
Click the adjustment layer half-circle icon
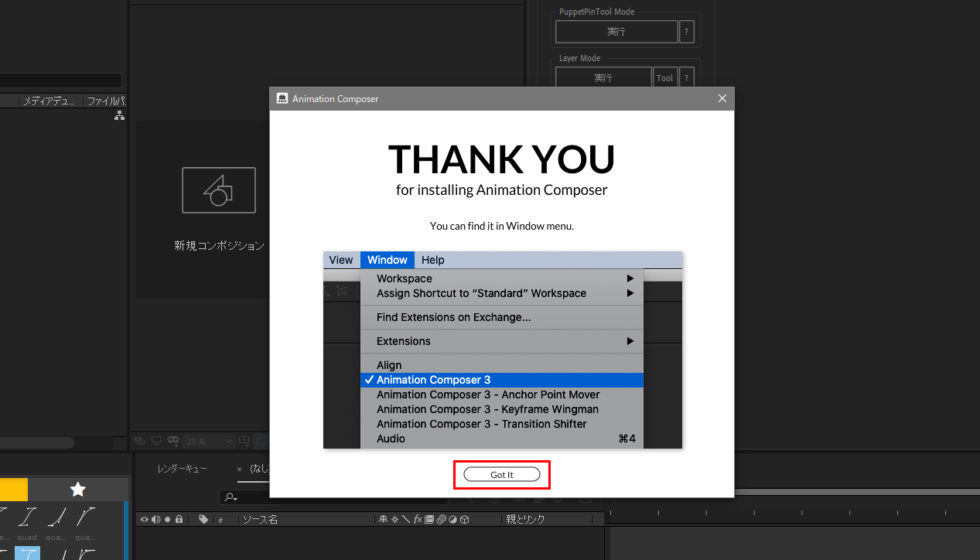[x=452, y=519]
